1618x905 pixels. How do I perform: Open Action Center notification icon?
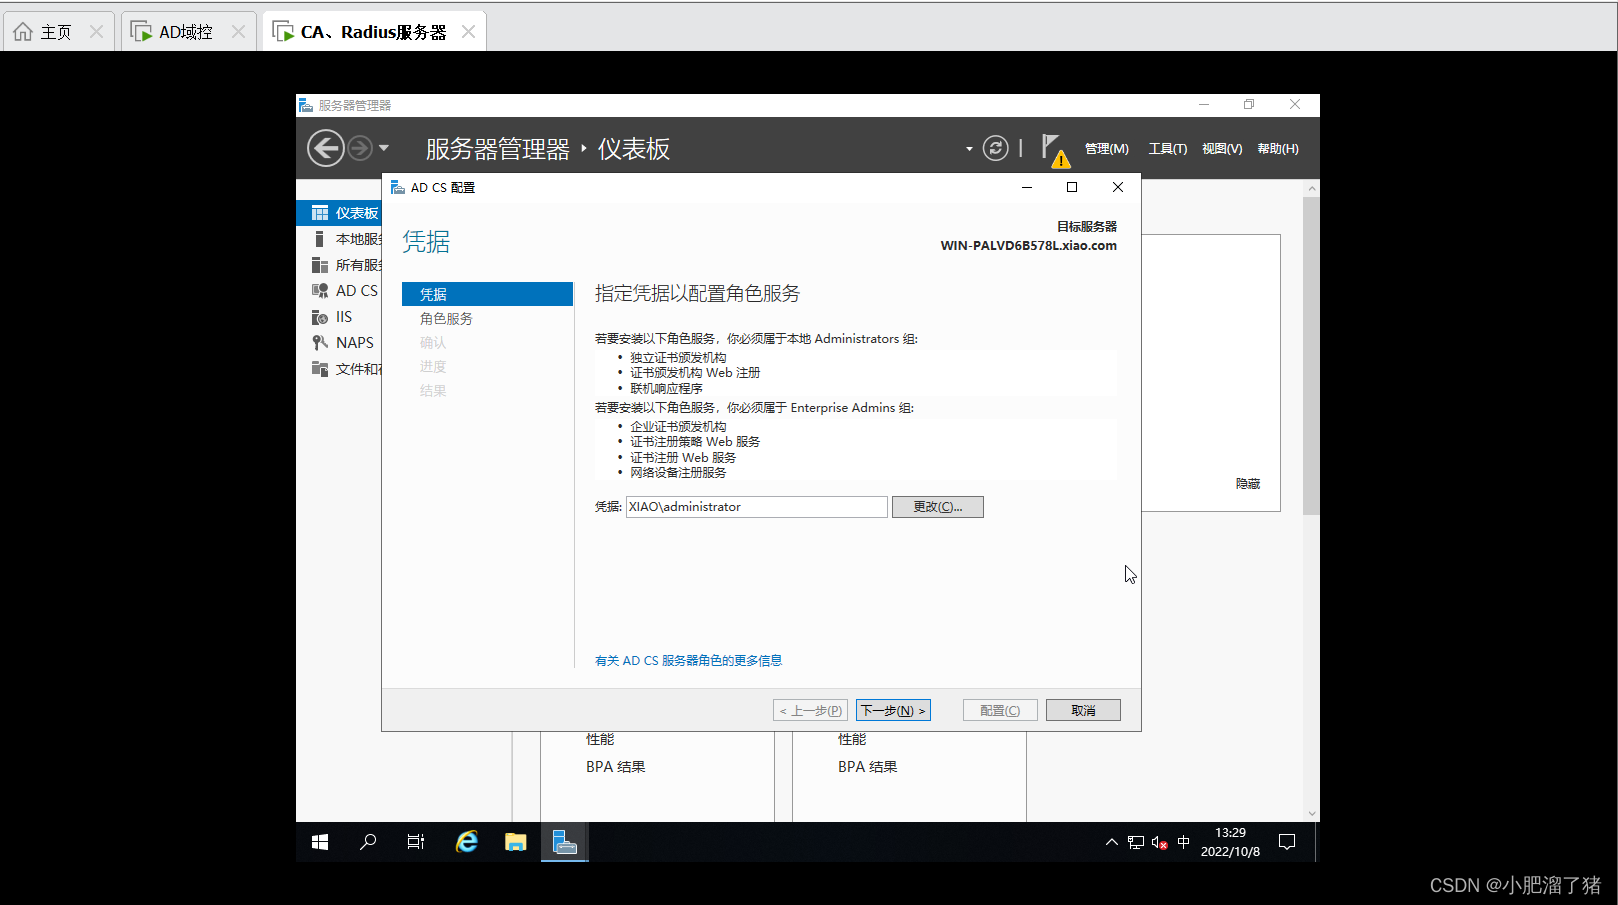(1287, 842)
